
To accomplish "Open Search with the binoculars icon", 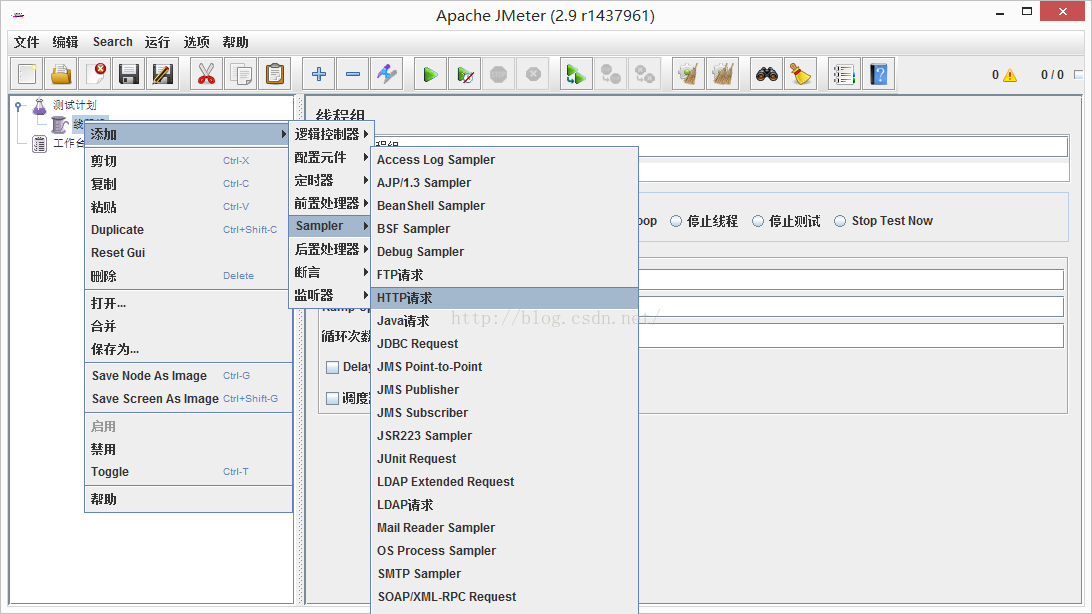I will [x=767, y=74].
